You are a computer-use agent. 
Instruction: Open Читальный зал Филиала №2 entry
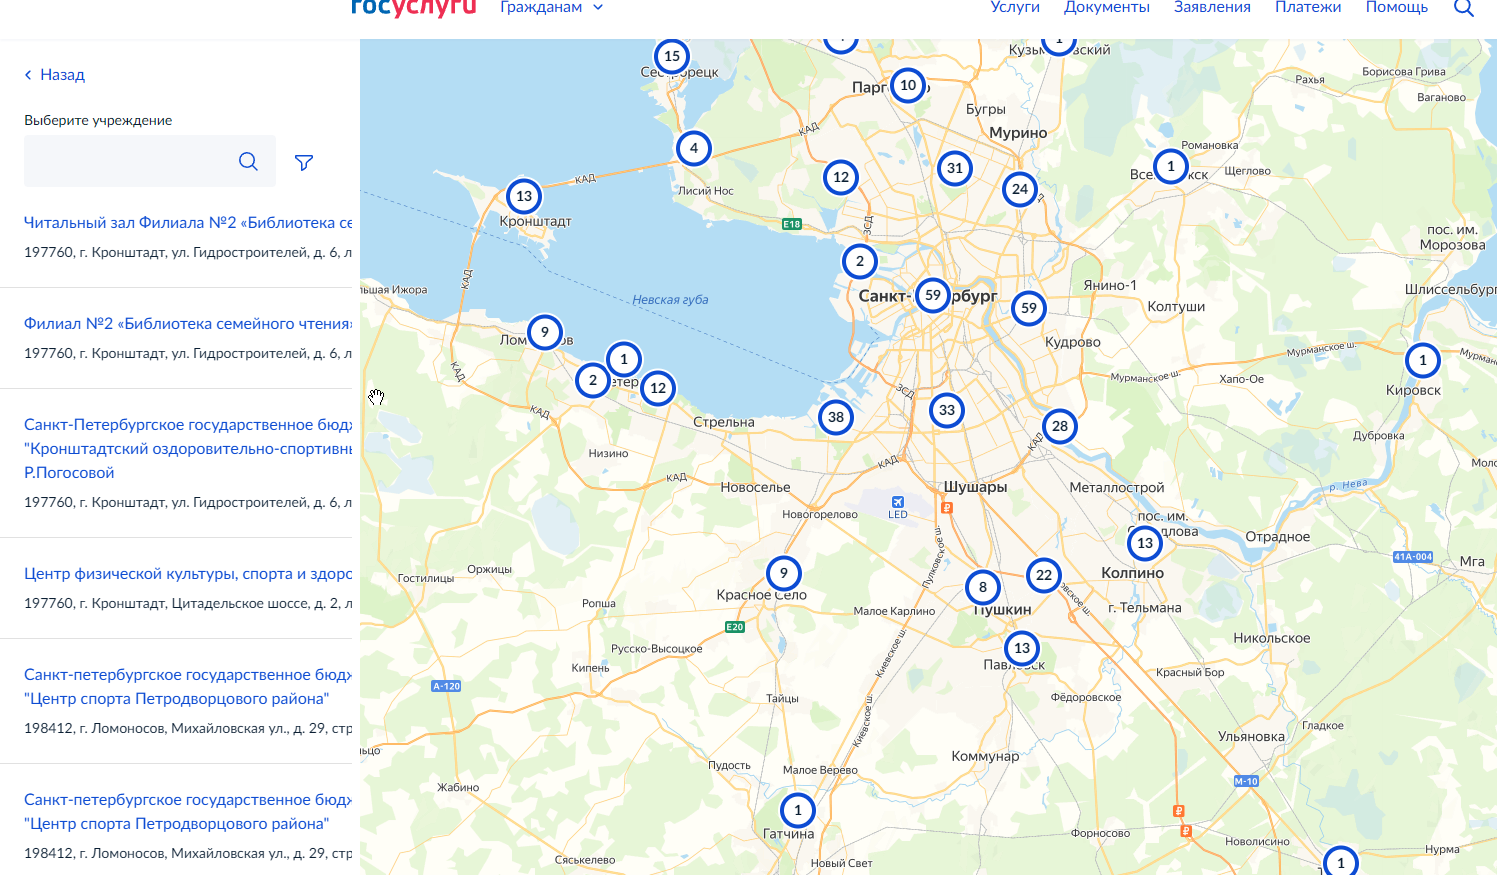[x=188, y=222]
